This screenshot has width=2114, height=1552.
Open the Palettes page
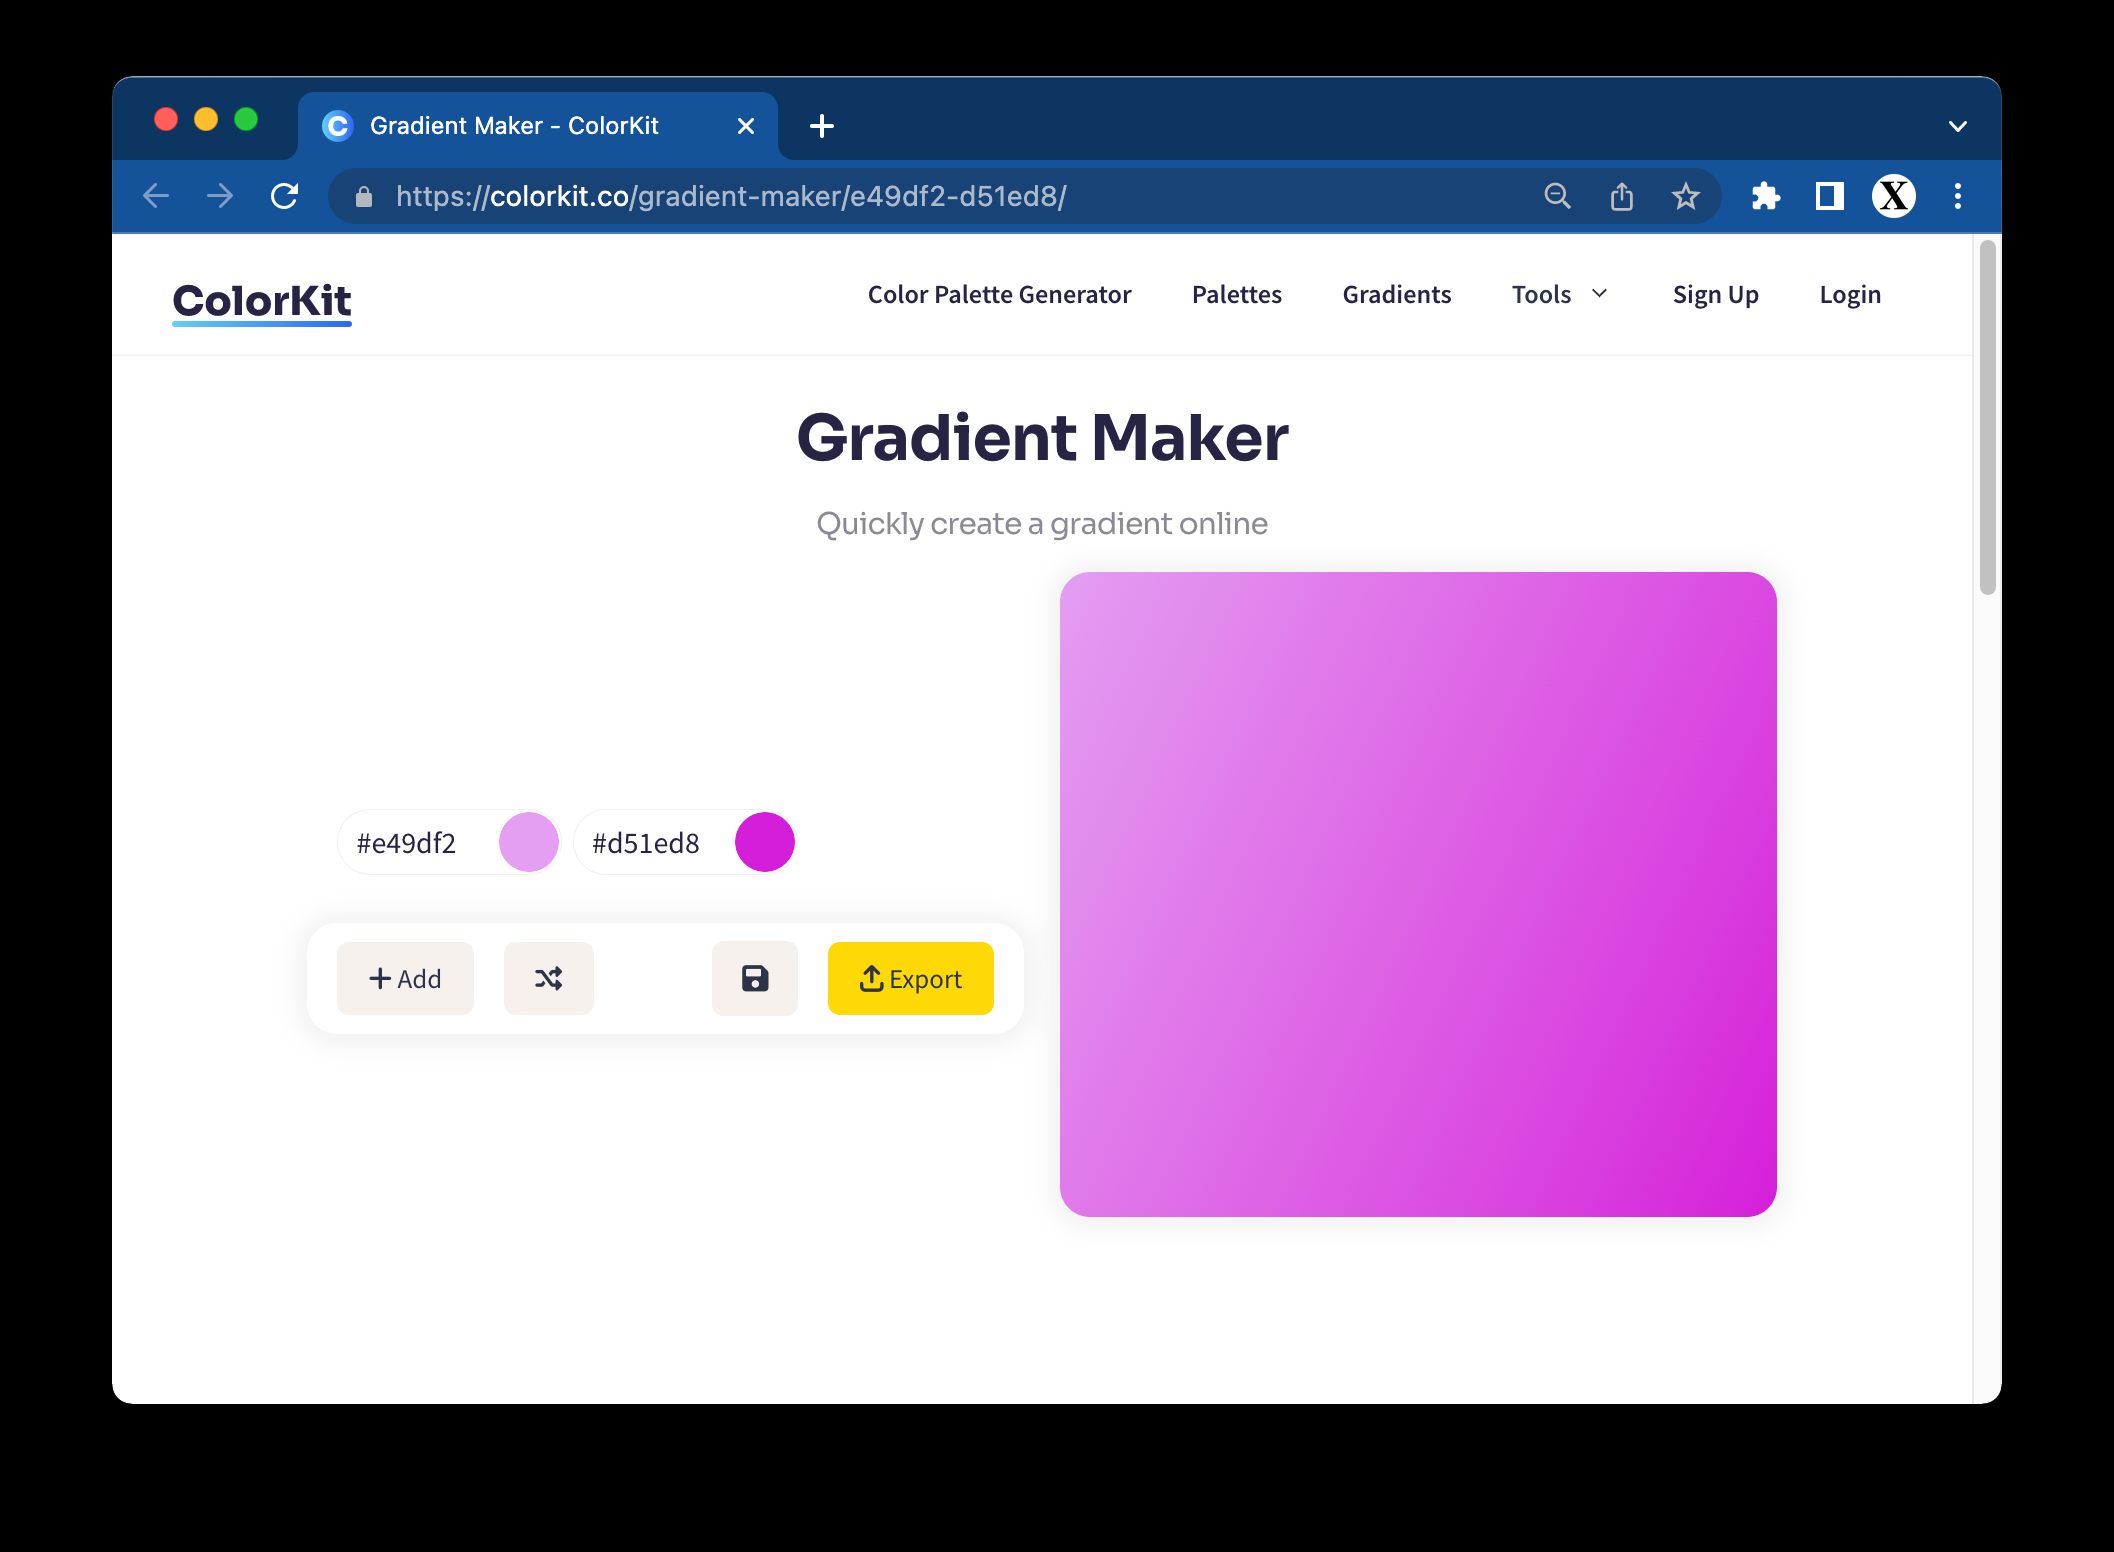(x=1236, y=294)
